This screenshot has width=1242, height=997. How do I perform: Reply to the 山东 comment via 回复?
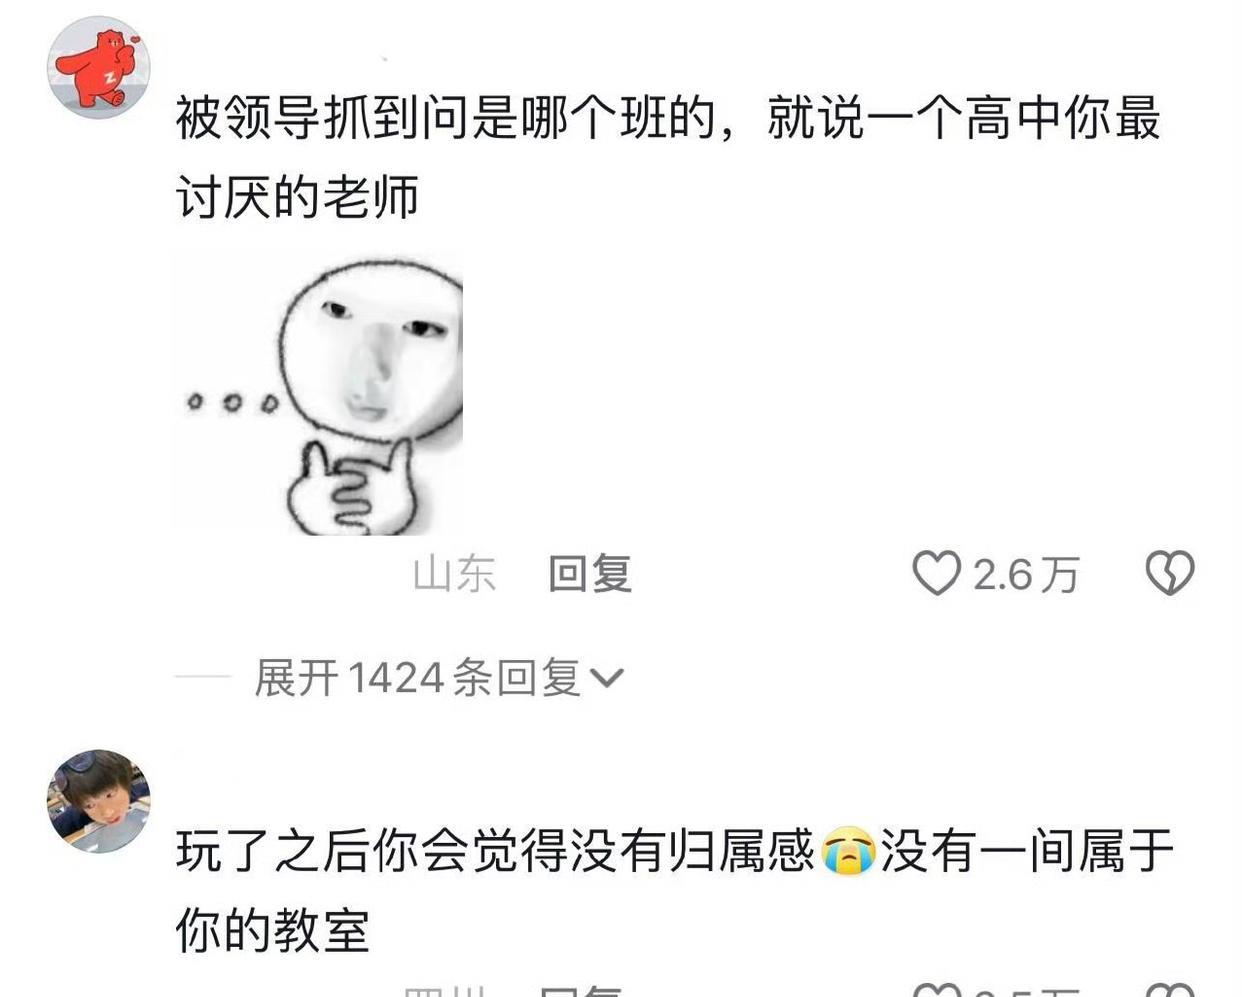[x=590, y=574]
